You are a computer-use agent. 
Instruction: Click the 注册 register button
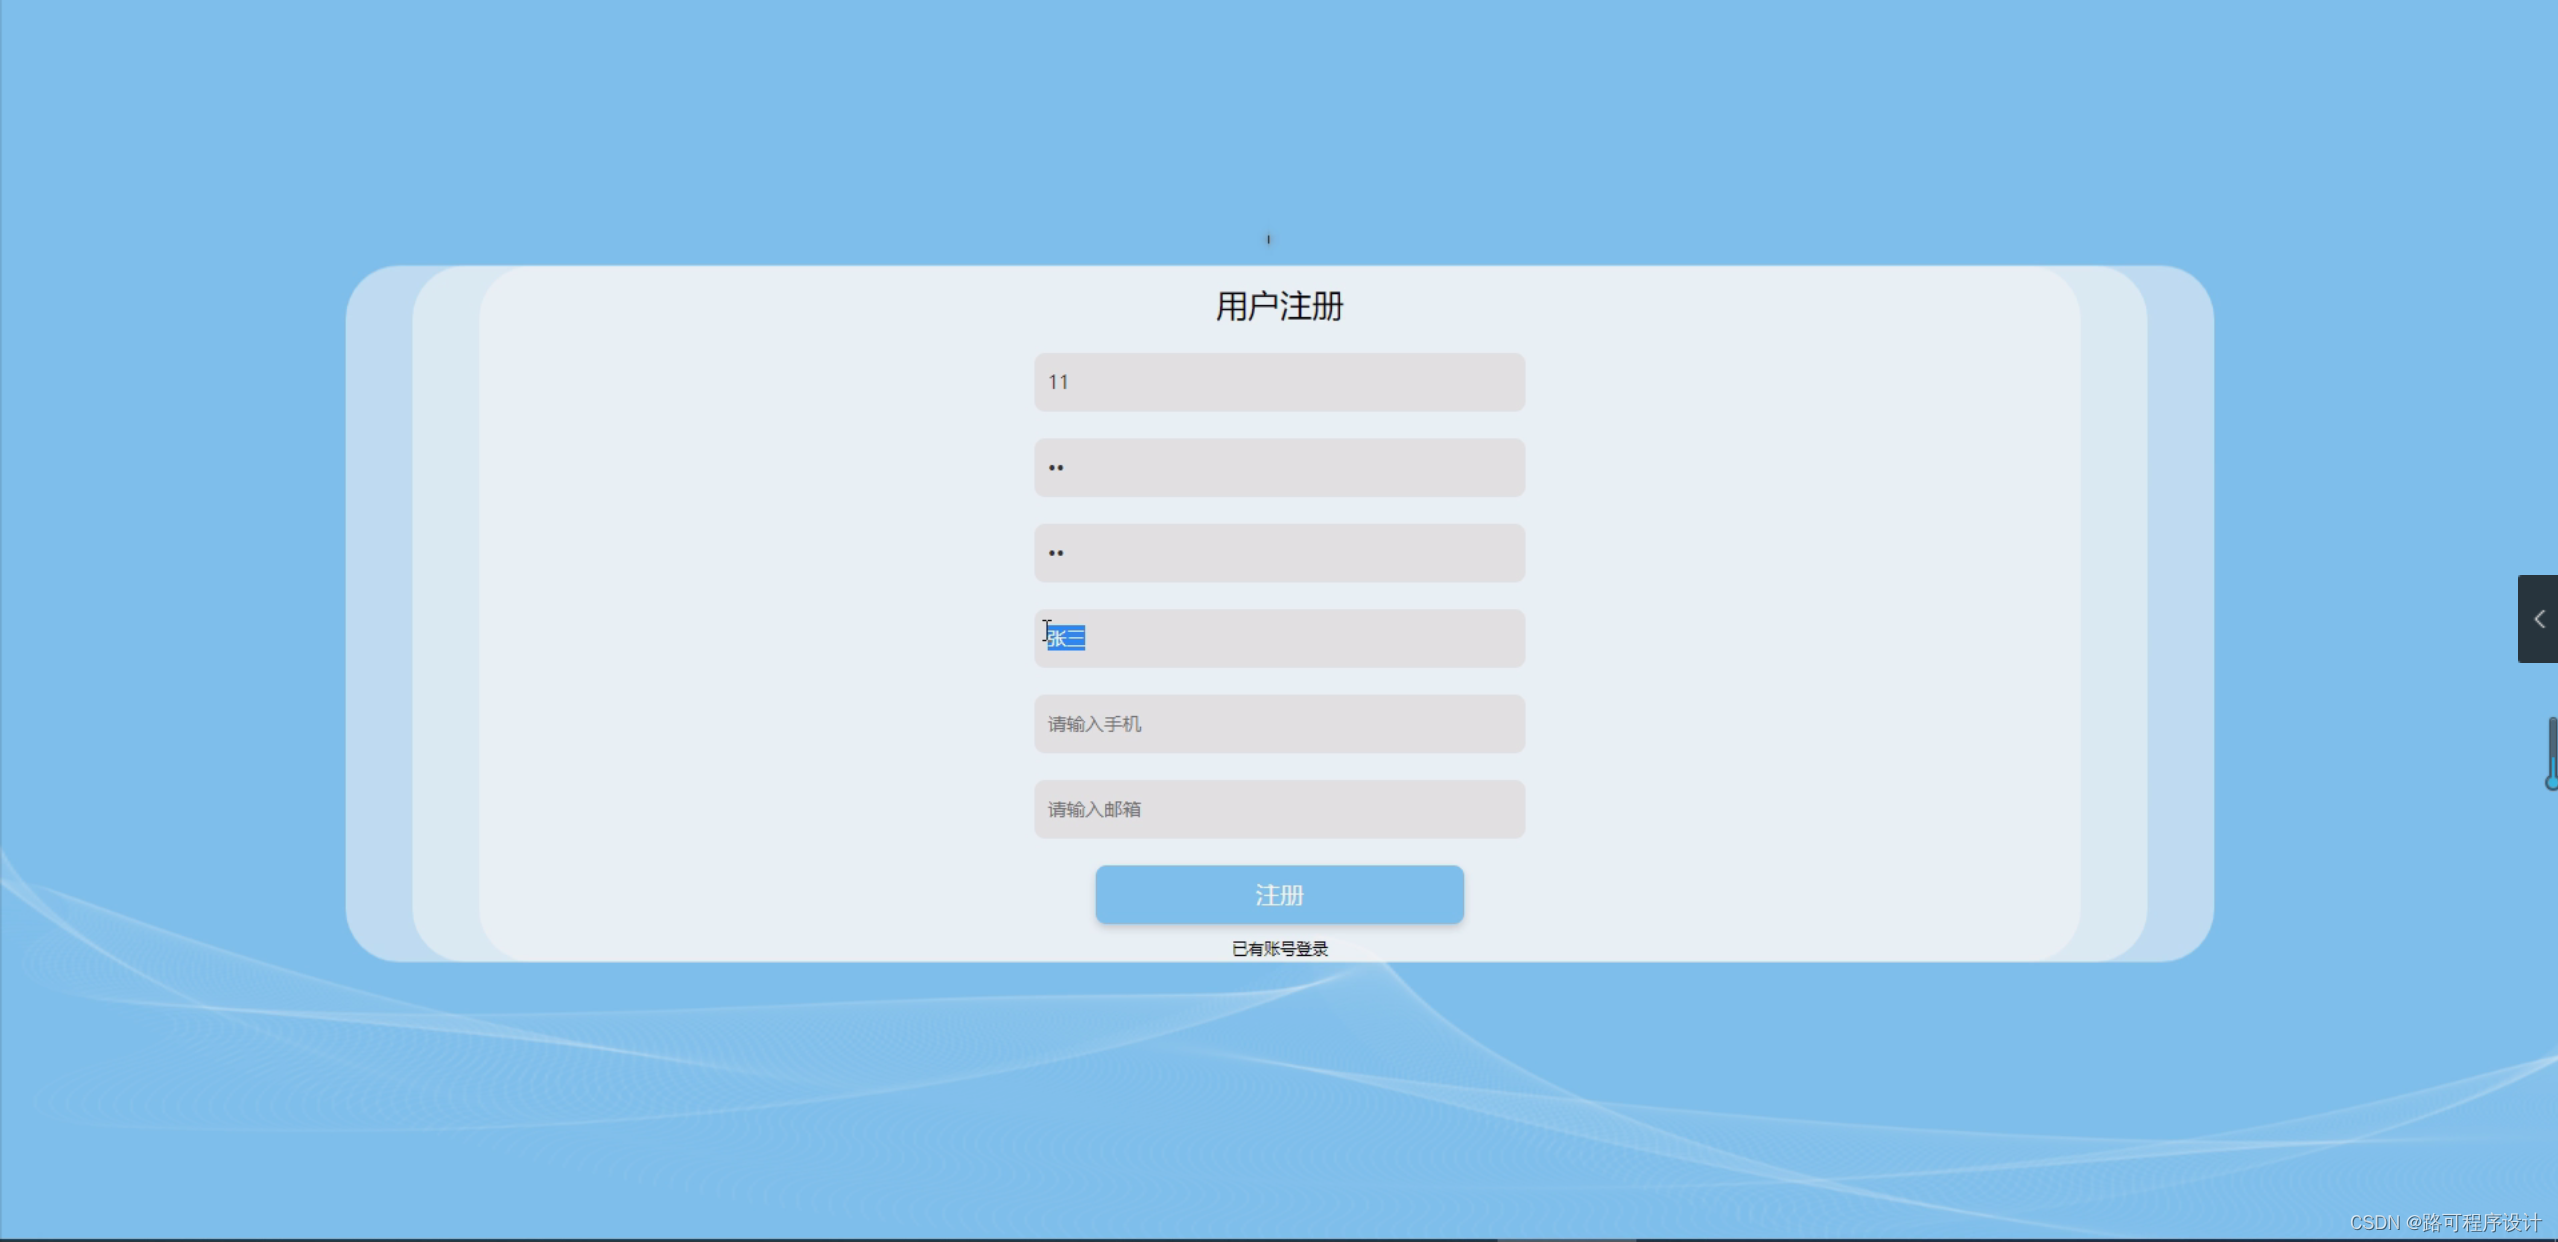coord(1278,894)
